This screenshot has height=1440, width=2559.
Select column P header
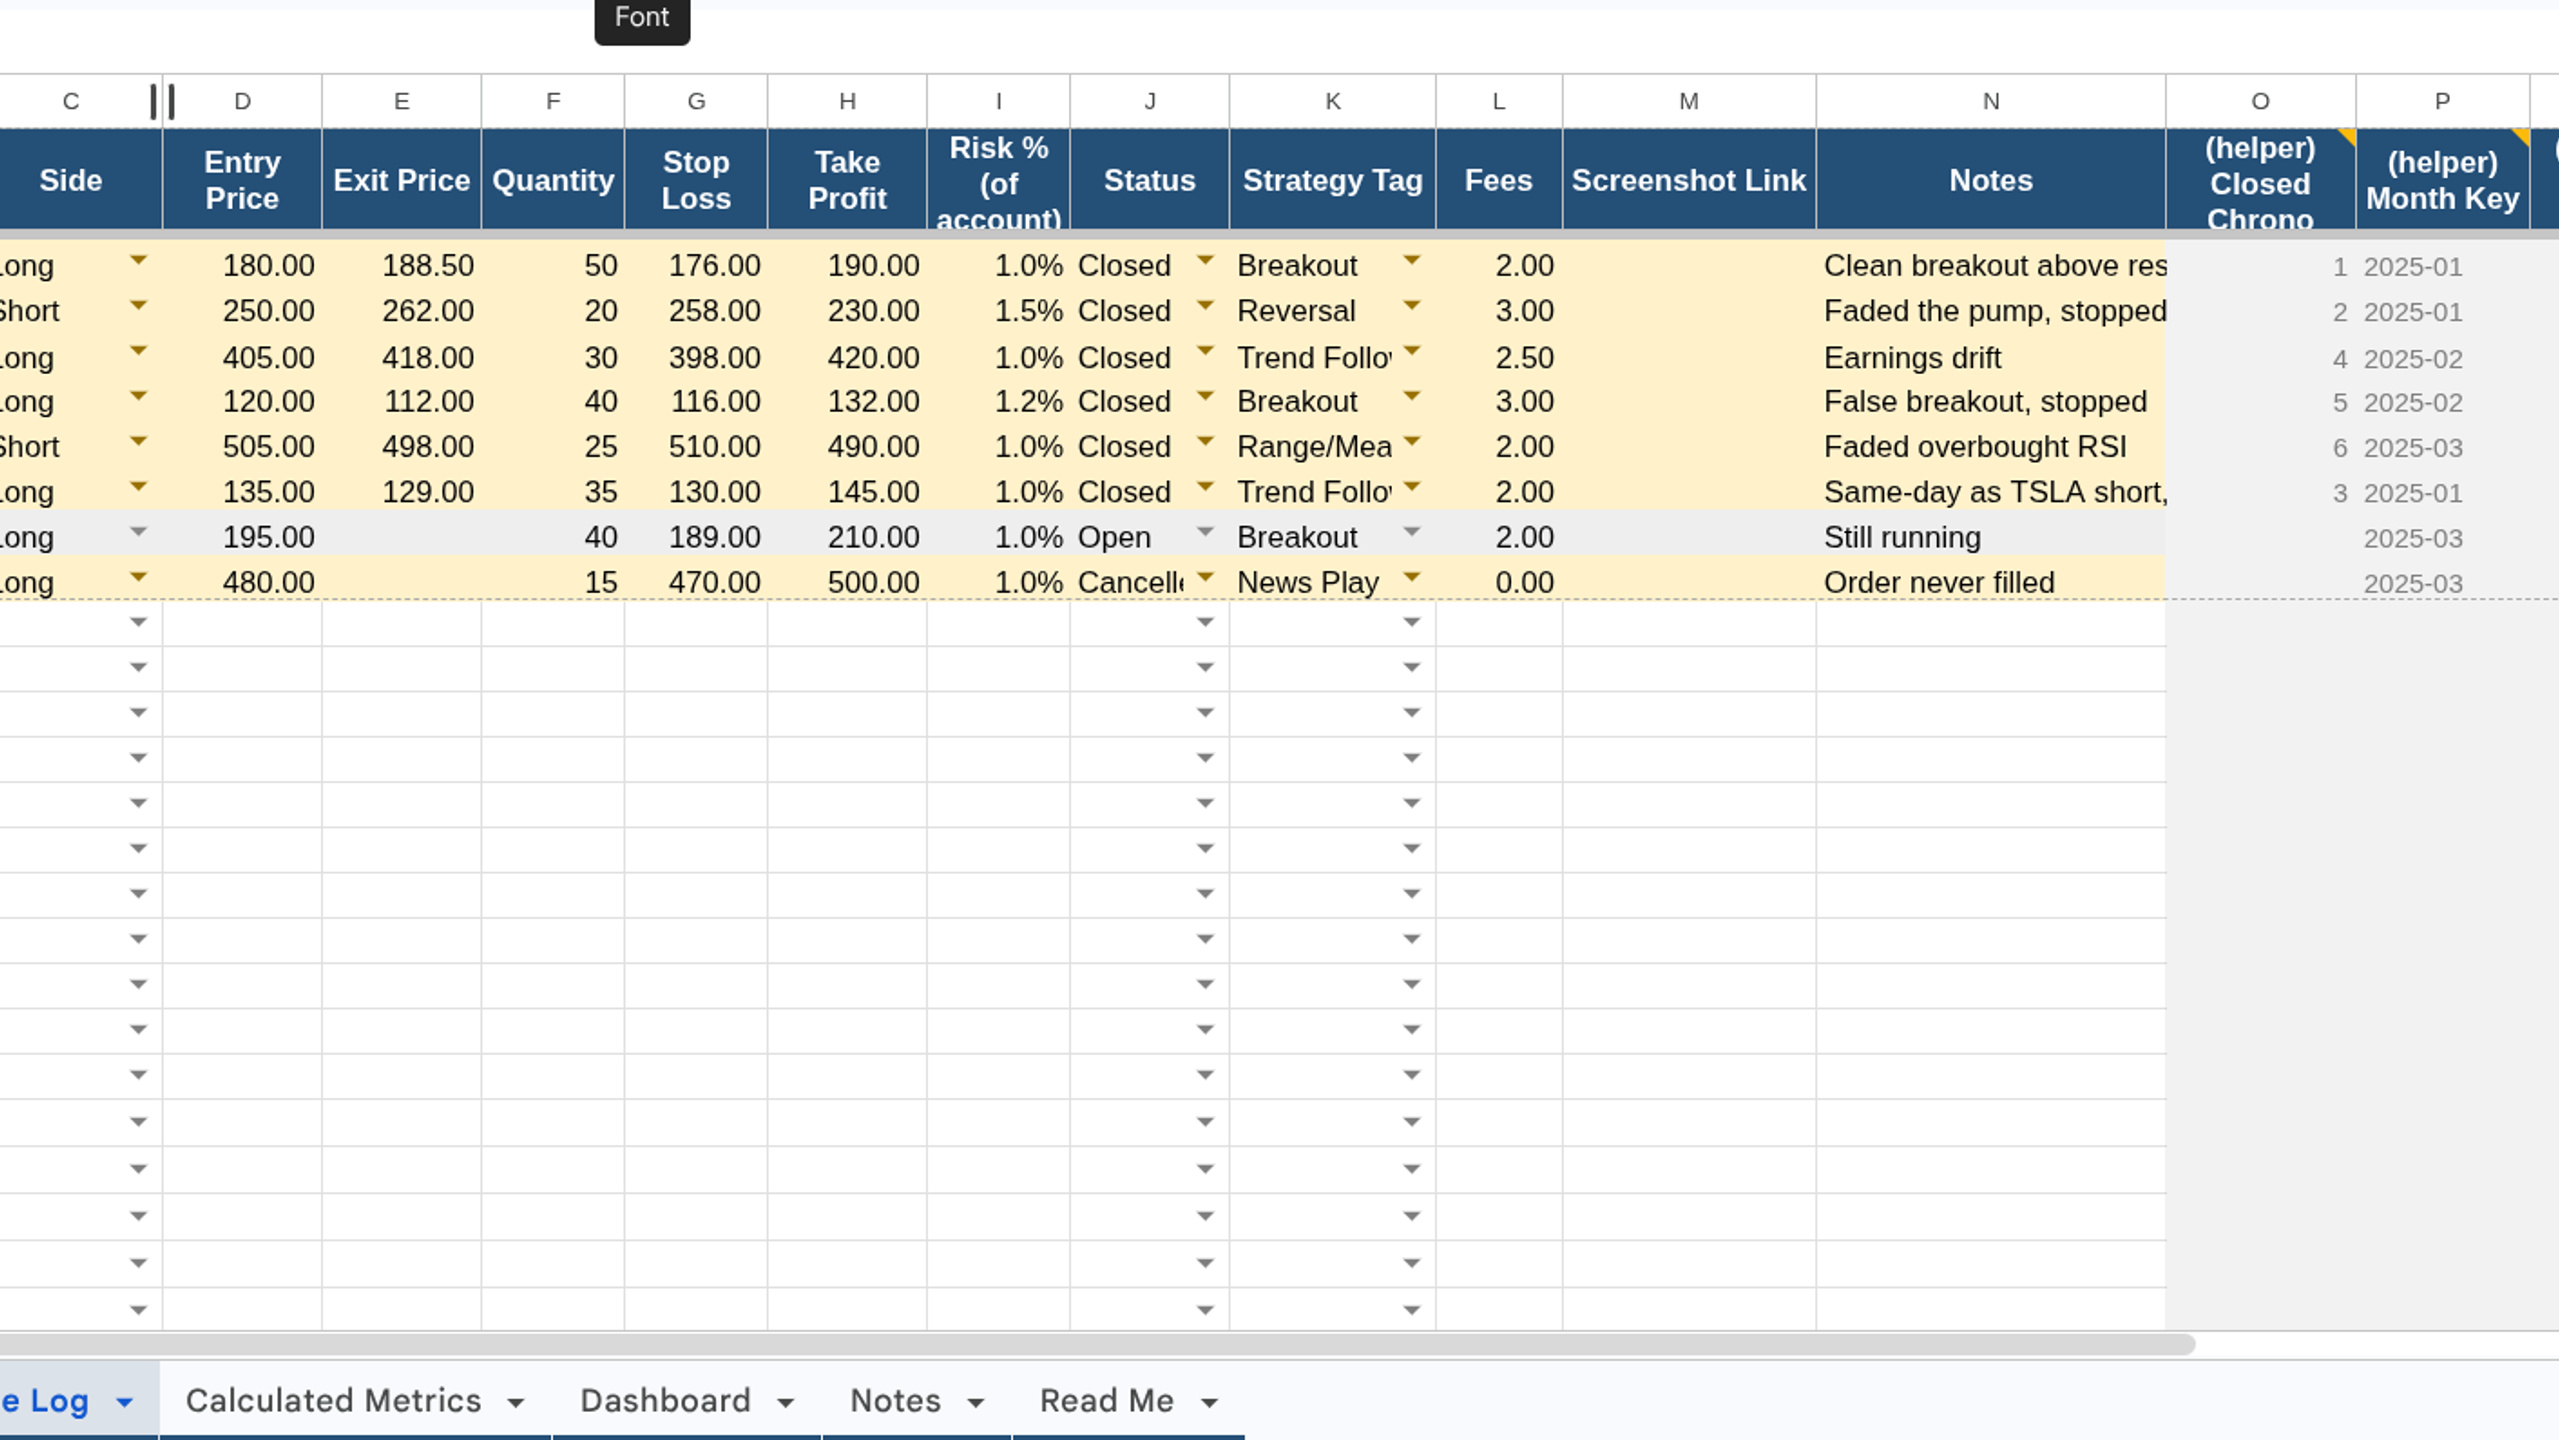tap(2442, 101)
